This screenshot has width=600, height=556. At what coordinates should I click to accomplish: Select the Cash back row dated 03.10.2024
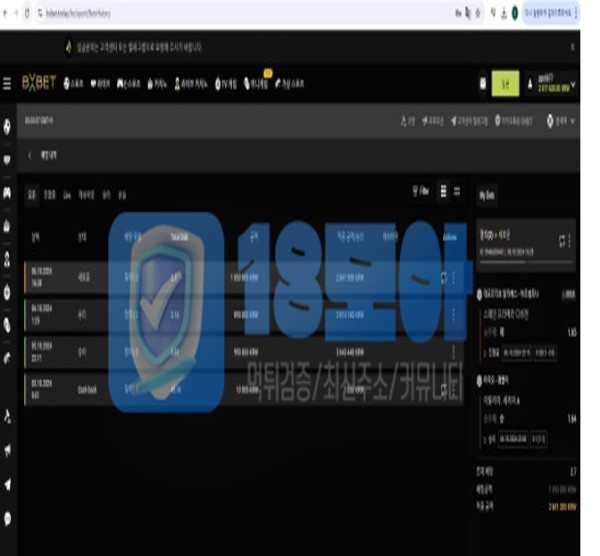pos(244,390)
